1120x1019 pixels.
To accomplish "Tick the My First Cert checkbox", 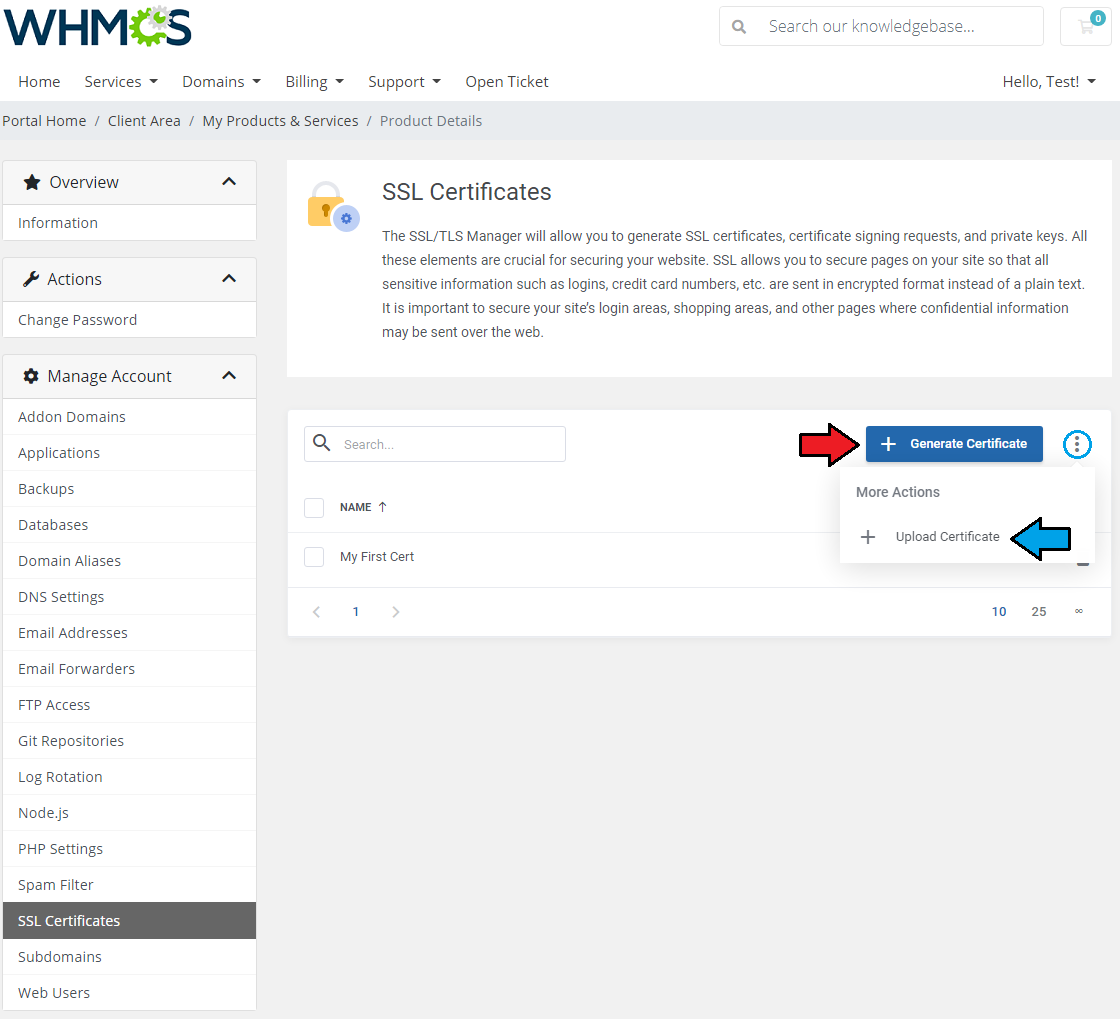I will [314, 557].
